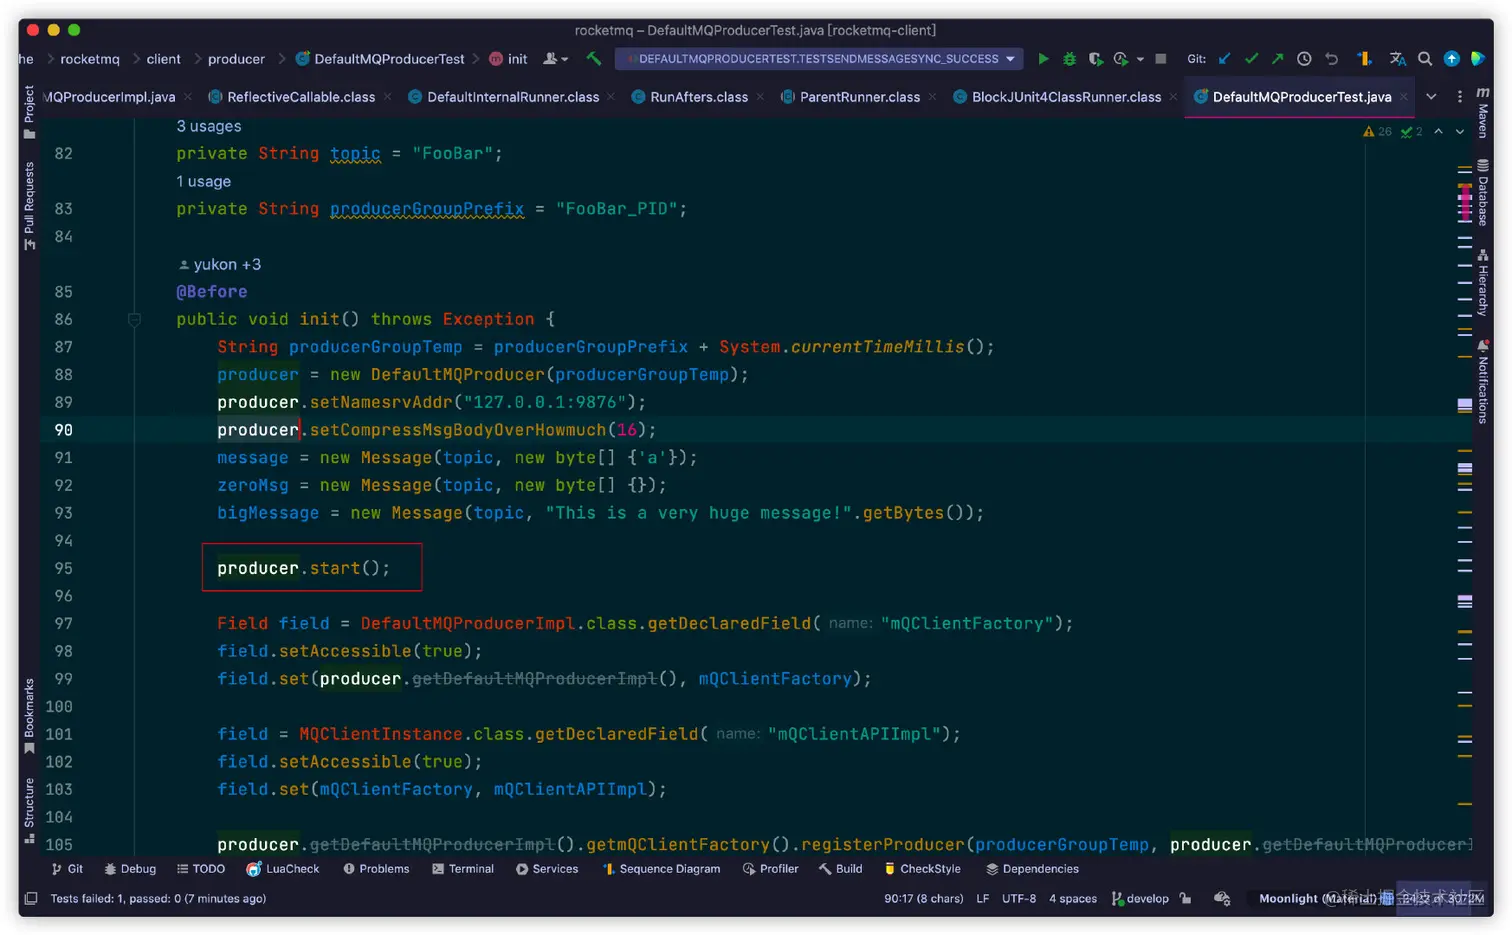The image size is (1512, 935).
Task: Run the selected test configuration
Action: (1043, 59)
